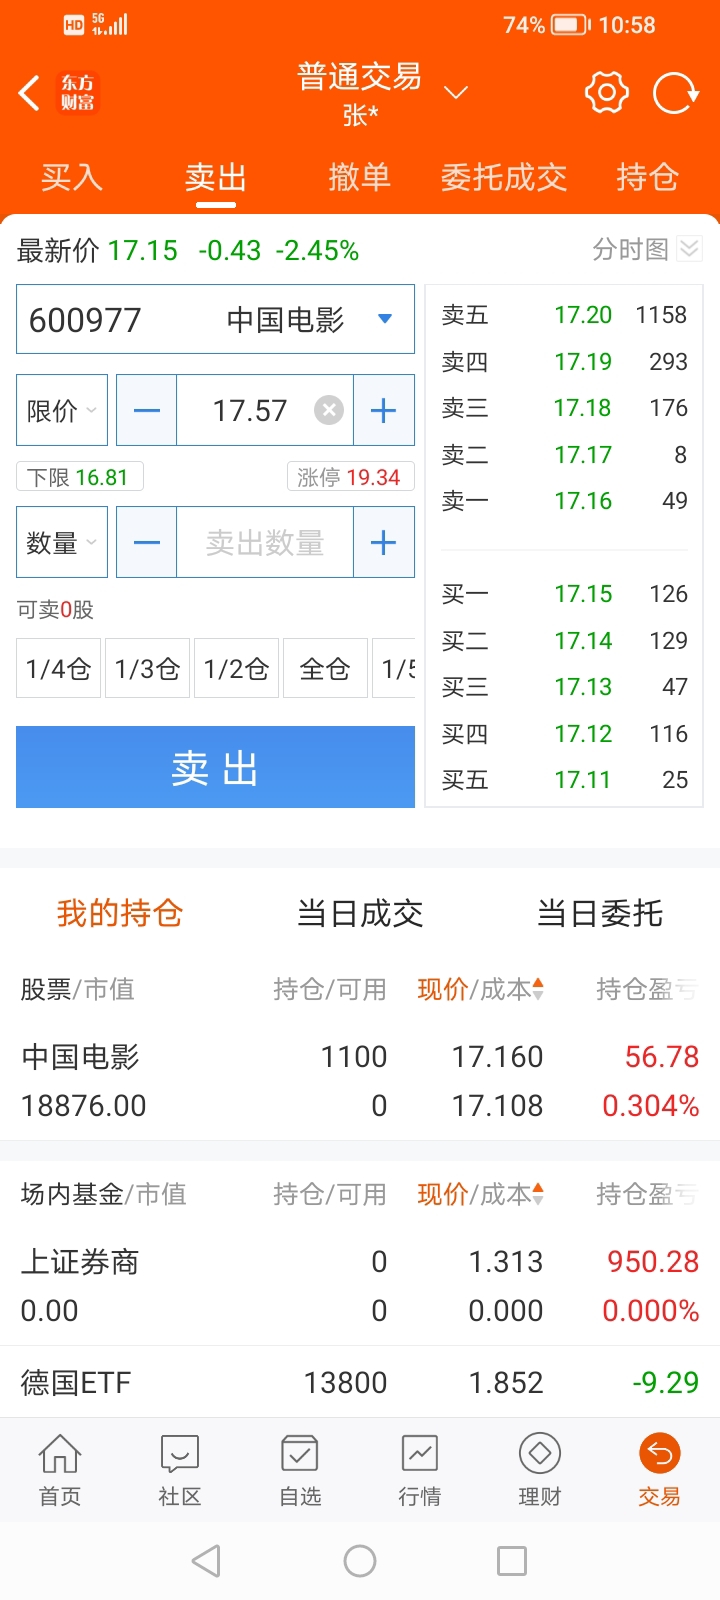Screen dimensions: 720x1600
Task: Tap the Android back navigation triangle
Action: click(206, 1561)
